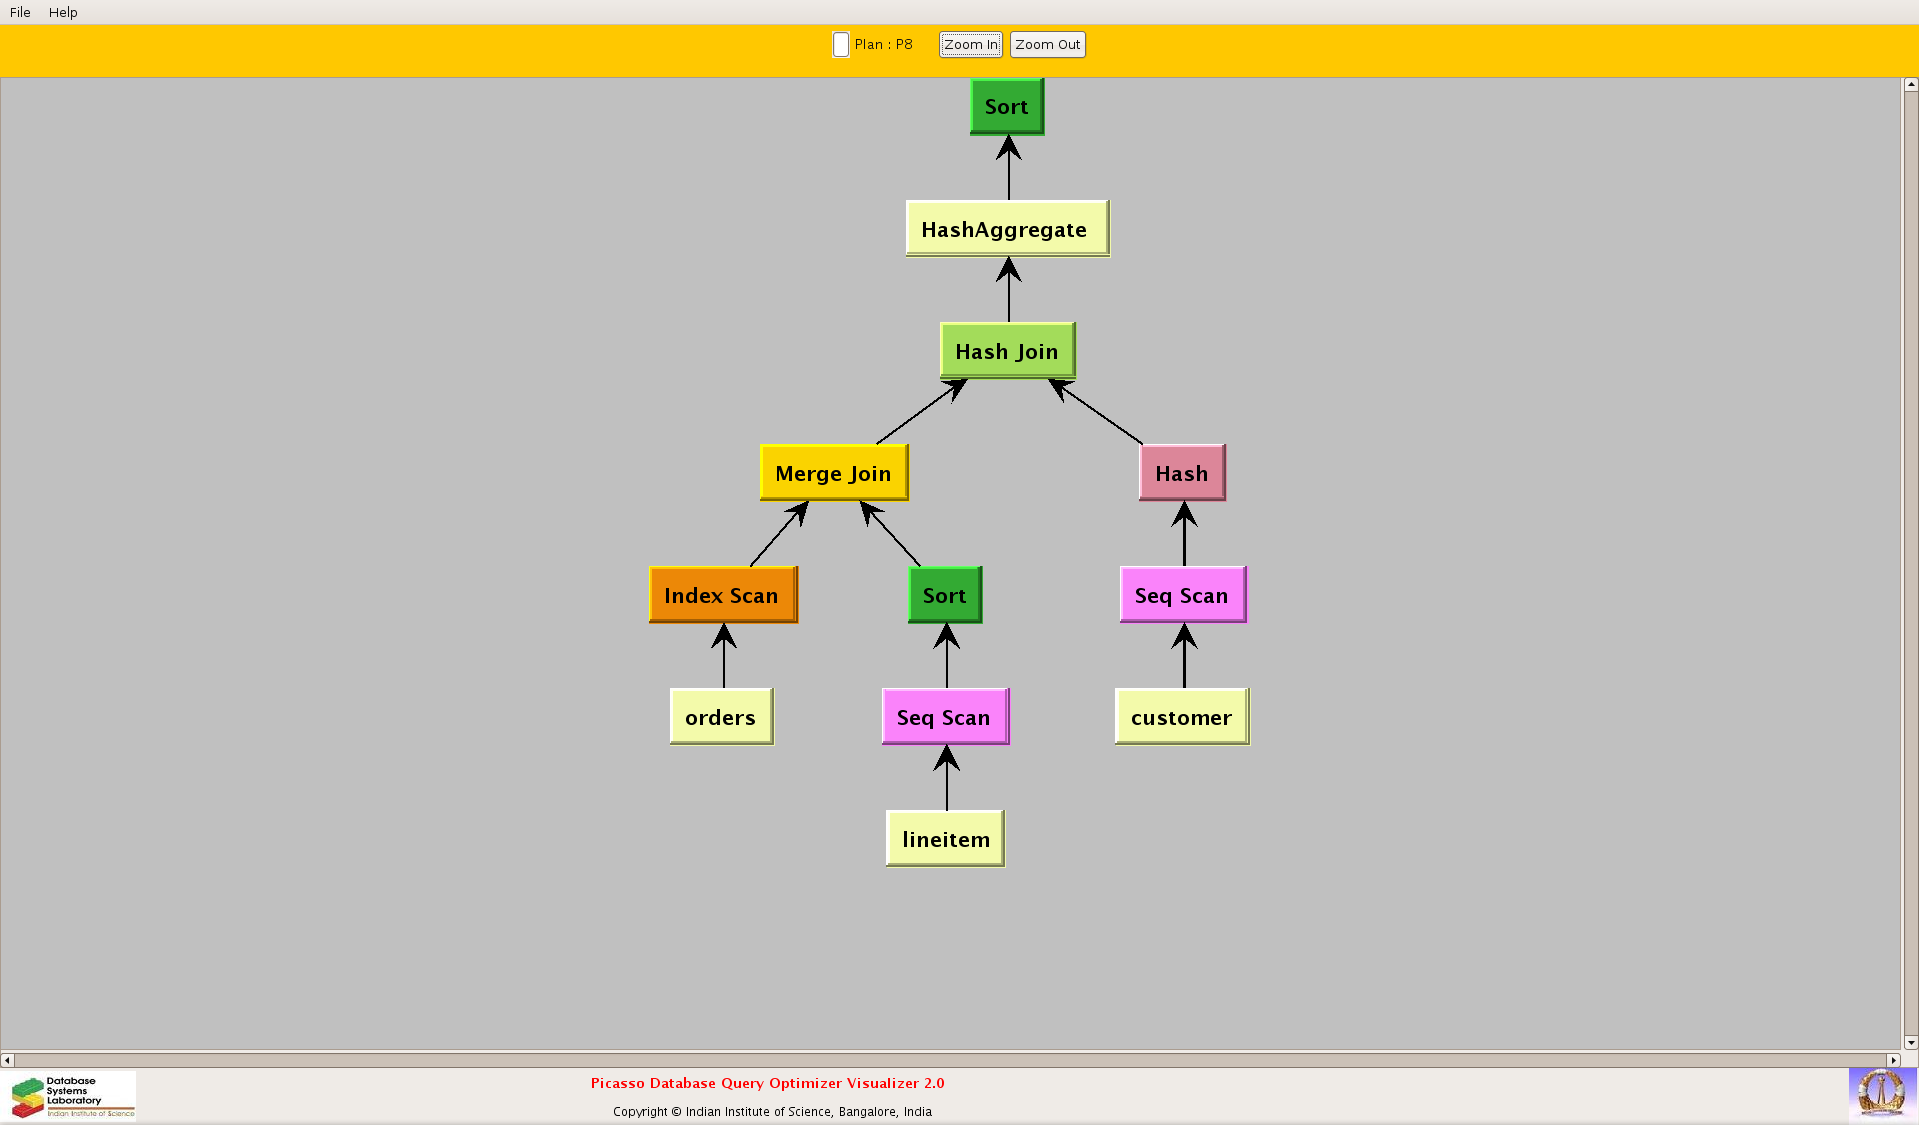Select the lineitem table node
This screenshot has height=1125, width=1919.
coord(945,839)
